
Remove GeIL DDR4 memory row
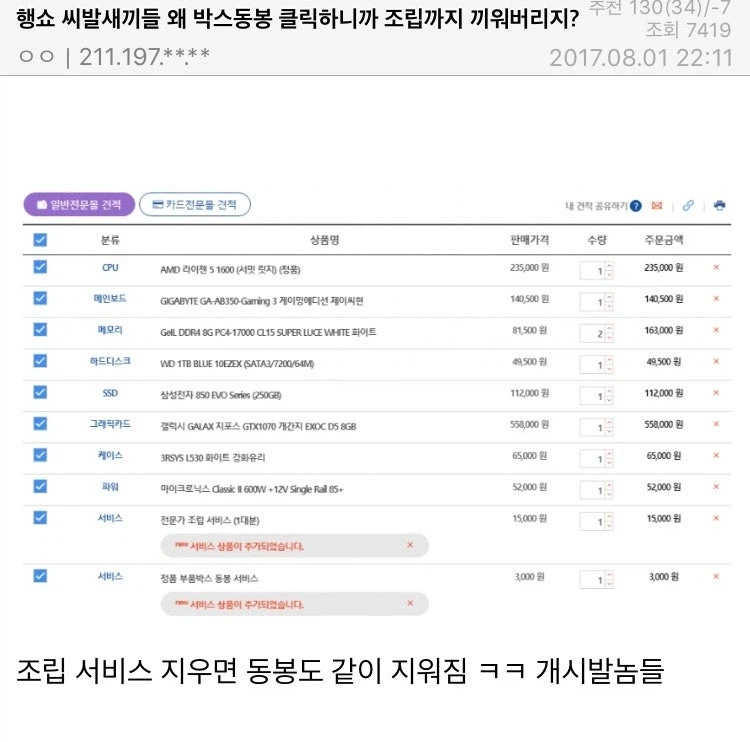(x=716, y=330)
